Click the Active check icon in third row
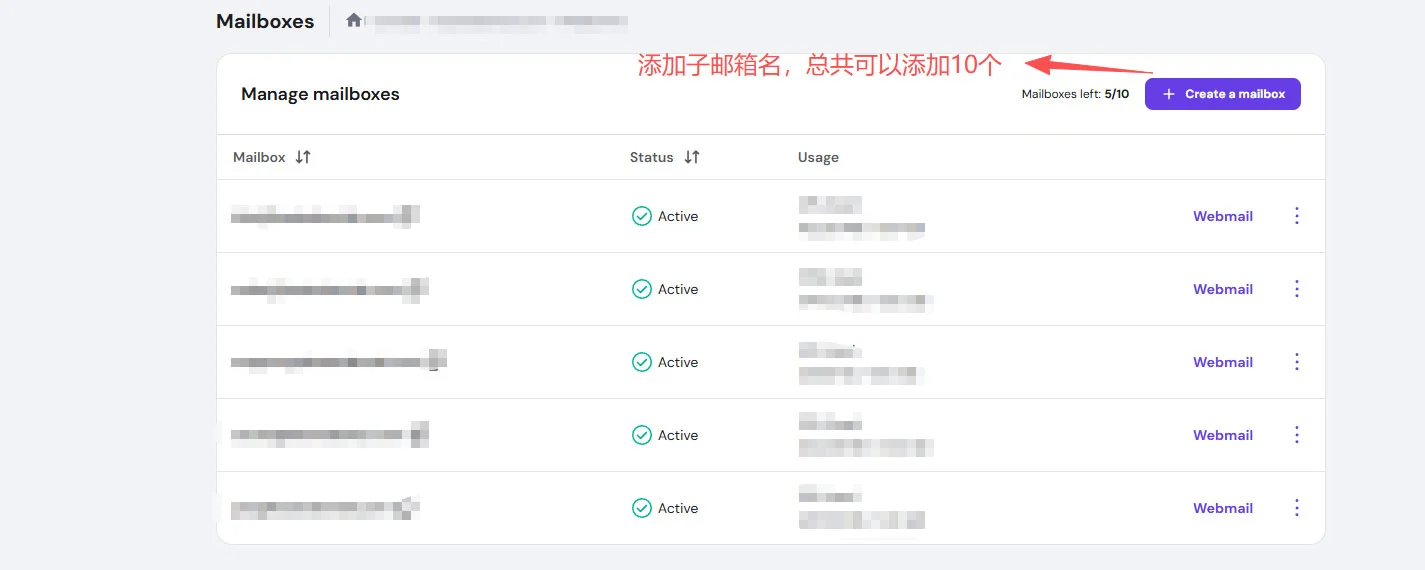The width and height of the screenshot is (1425, 570). pos(642,362)
